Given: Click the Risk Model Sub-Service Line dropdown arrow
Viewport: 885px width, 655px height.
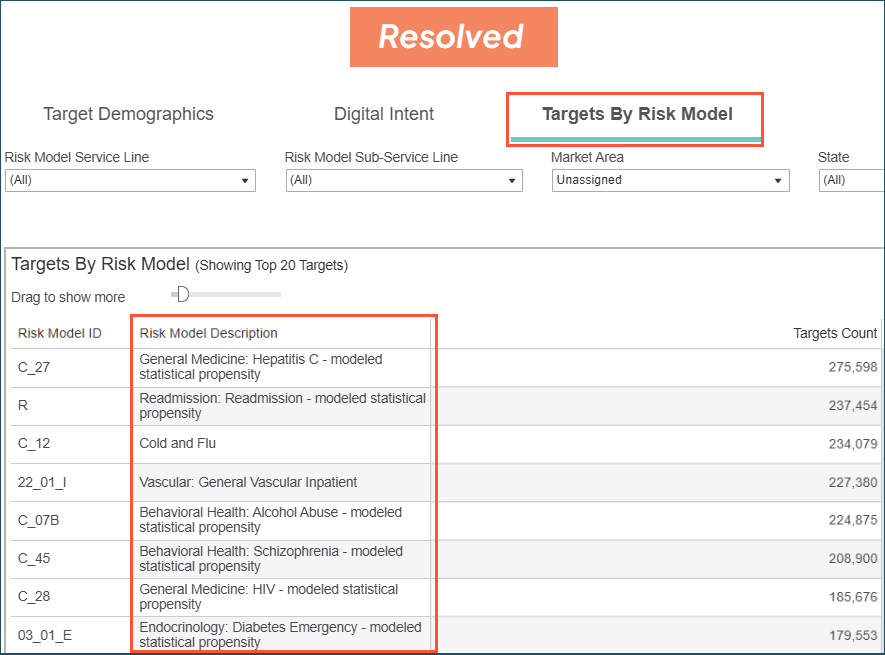Looking at the screenshot, I should 513,180.
